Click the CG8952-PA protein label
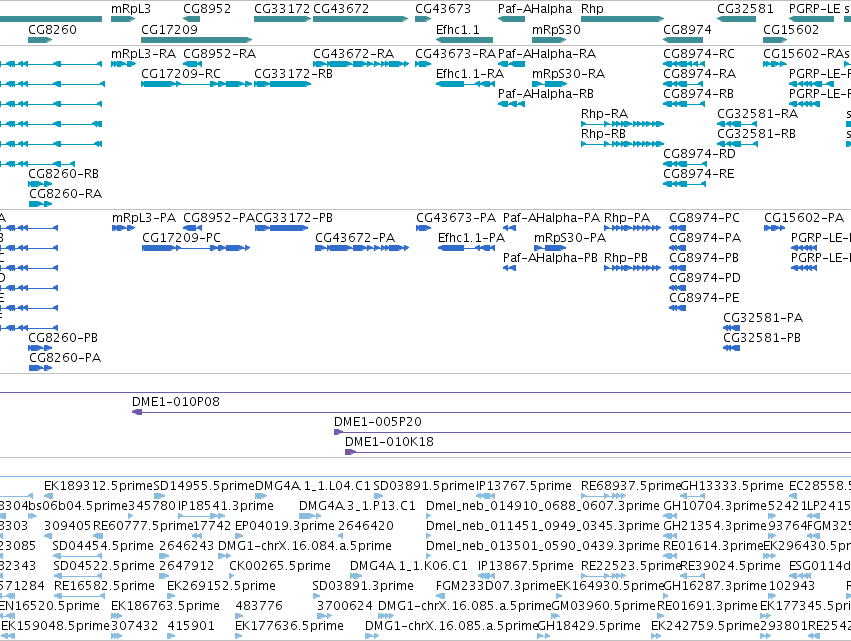 (219, 218)
